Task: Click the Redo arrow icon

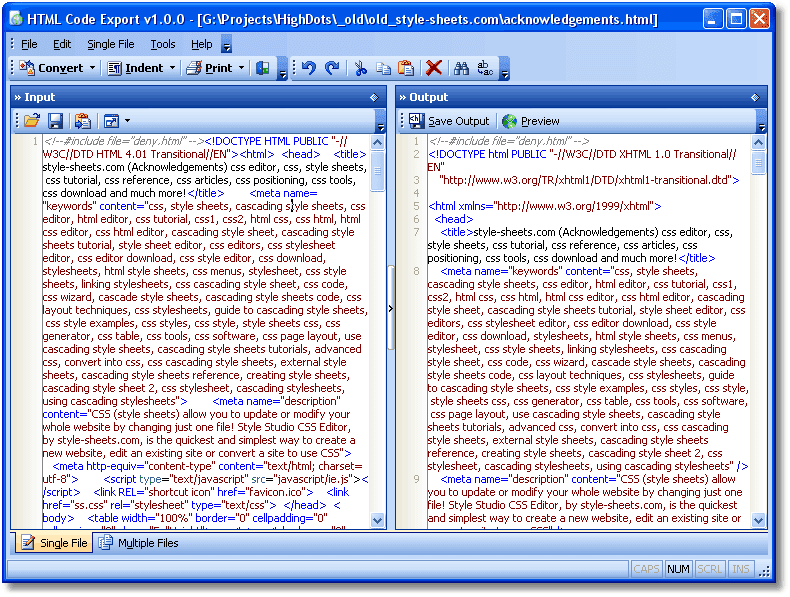Action: point(333,68)
